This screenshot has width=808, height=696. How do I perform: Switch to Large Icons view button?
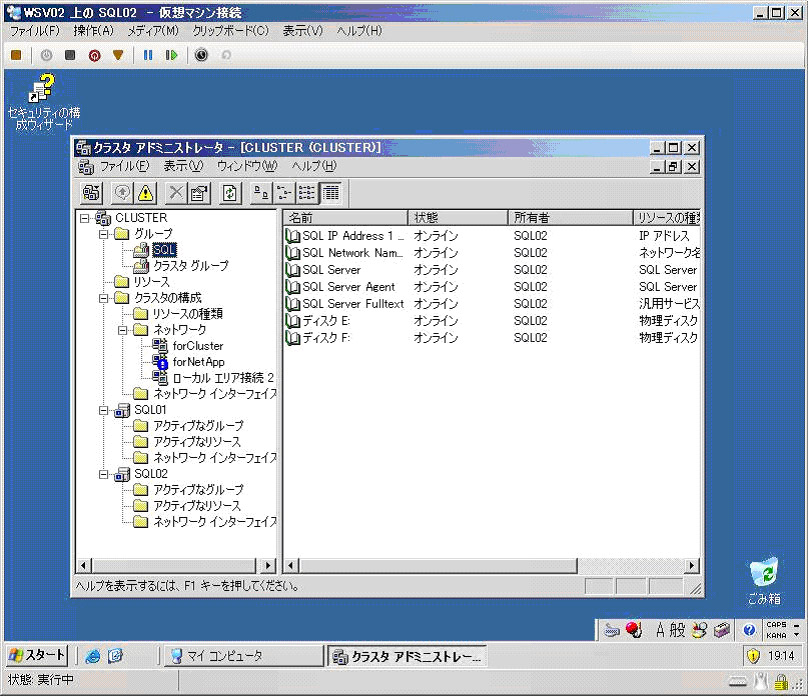(260, 193)
